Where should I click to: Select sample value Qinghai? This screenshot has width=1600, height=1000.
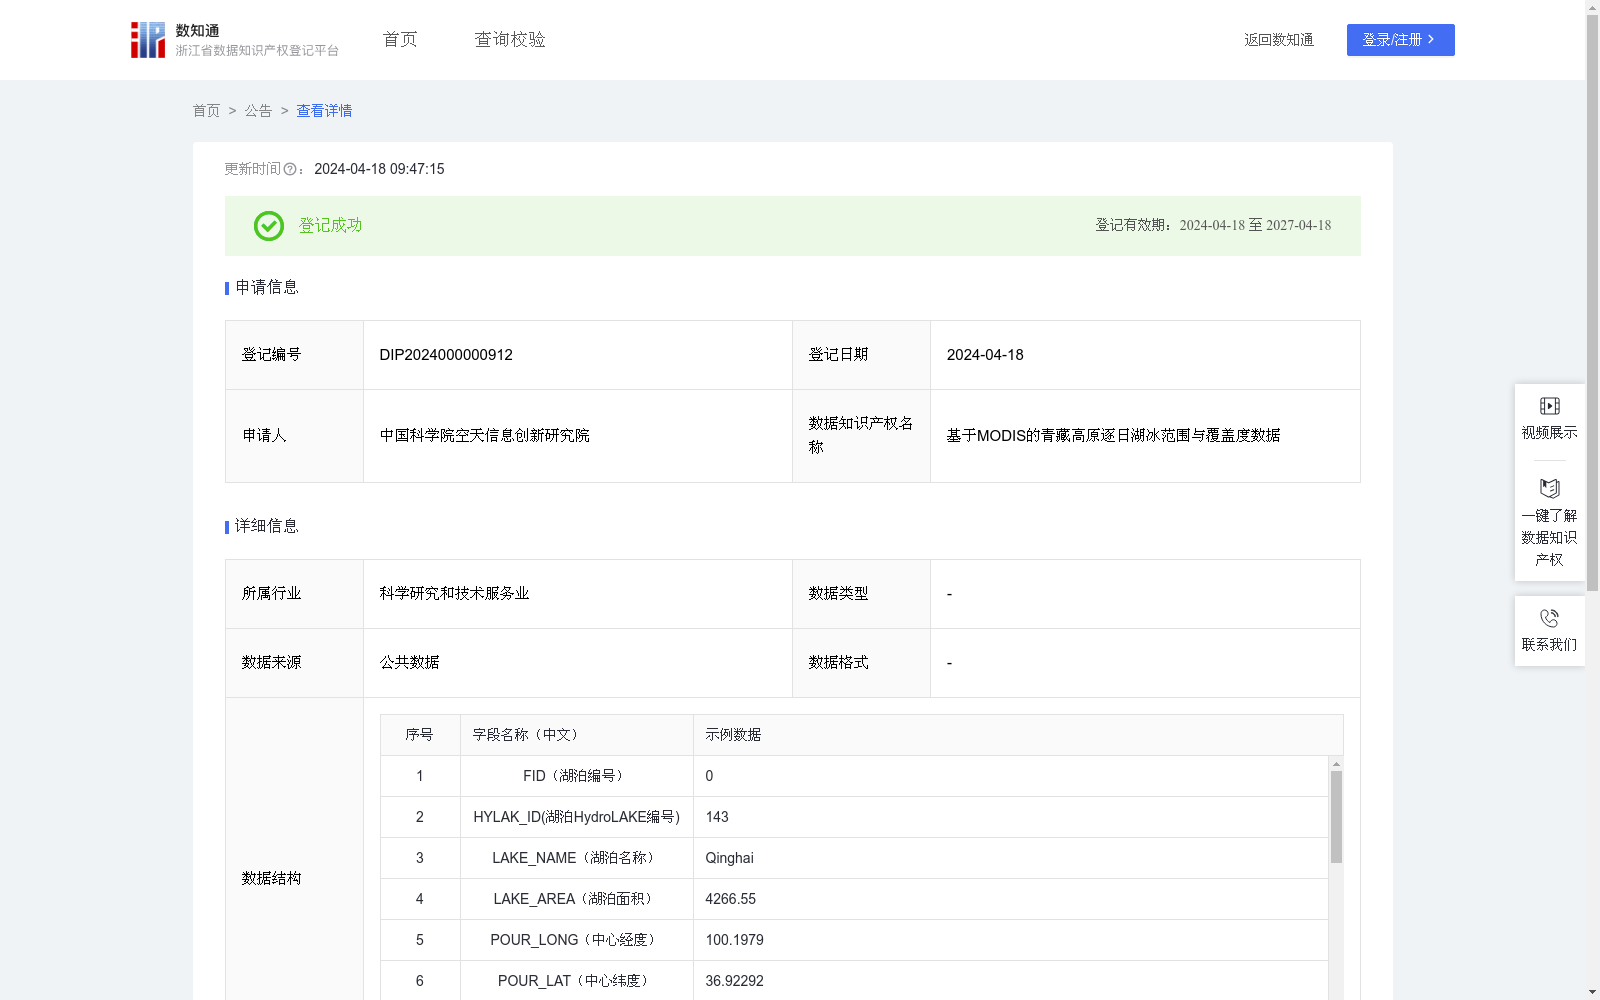point(730,858)
